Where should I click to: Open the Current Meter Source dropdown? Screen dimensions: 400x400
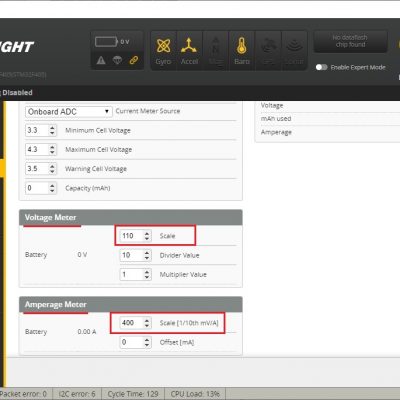point(68,112)
